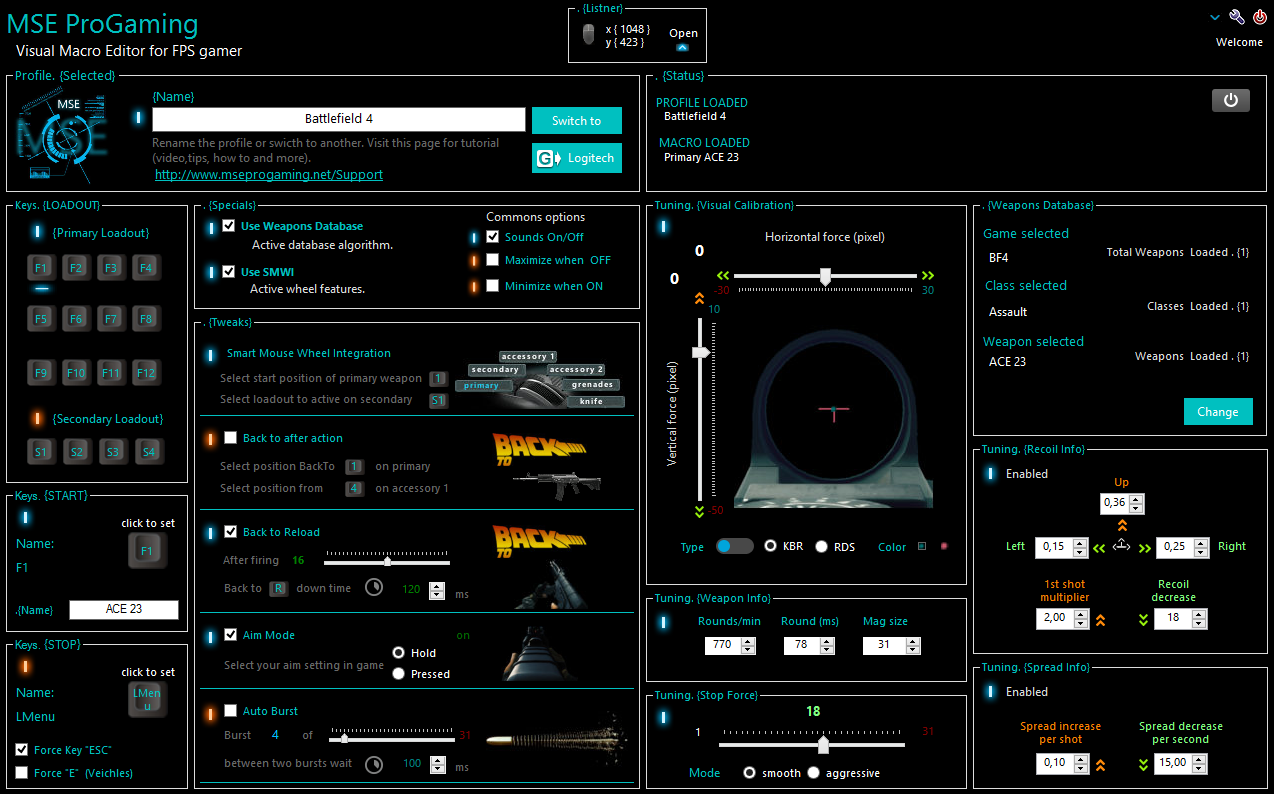Expand the Listner Open chevron
Viewport: 1274px width, 794px height.
pyautogui.click(x=682, y=46)
